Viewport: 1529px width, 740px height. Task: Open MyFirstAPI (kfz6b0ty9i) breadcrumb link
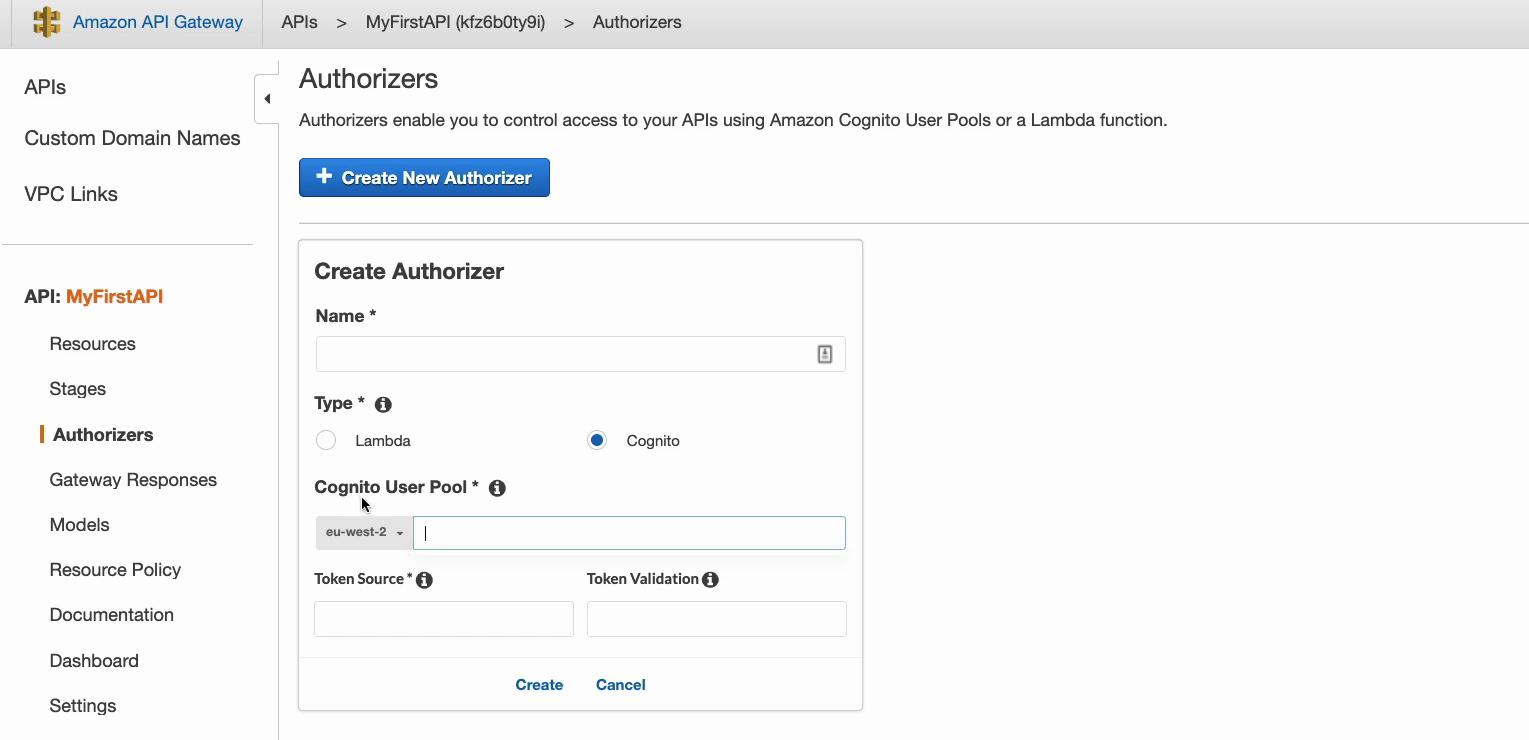[455, 22]
